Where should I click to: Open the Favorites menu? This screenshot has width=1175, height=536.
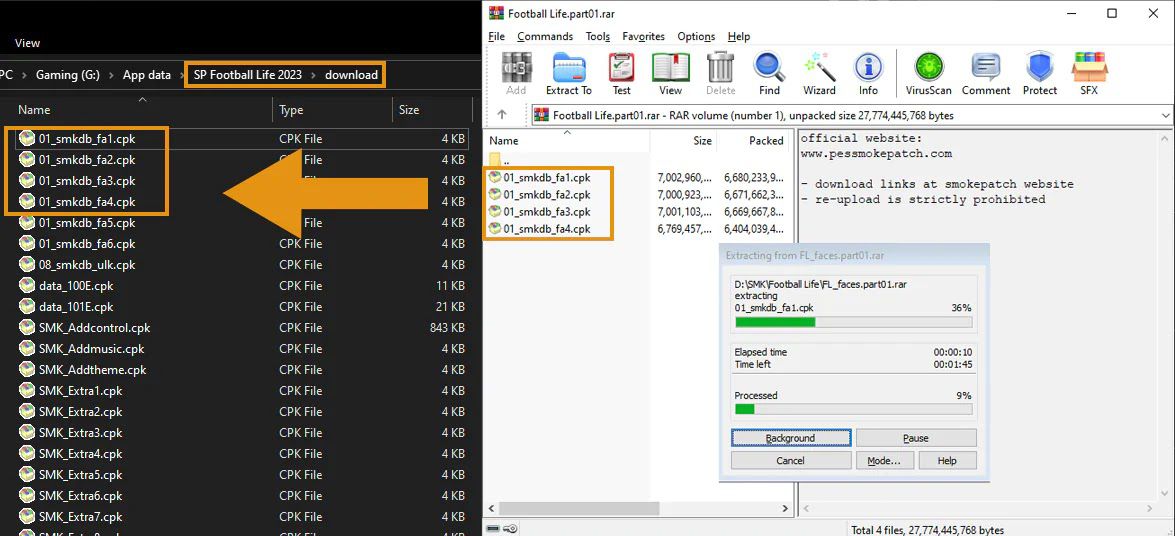click(643, 37)
